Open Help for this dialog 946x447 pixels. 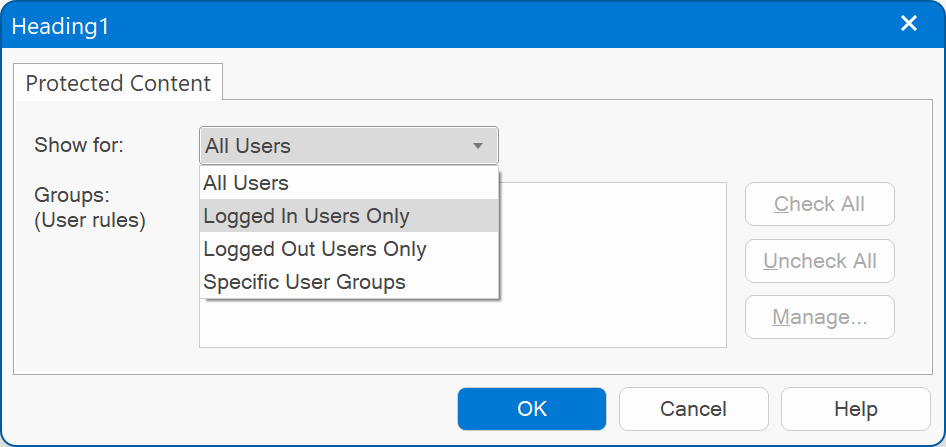tap(855, 409)
